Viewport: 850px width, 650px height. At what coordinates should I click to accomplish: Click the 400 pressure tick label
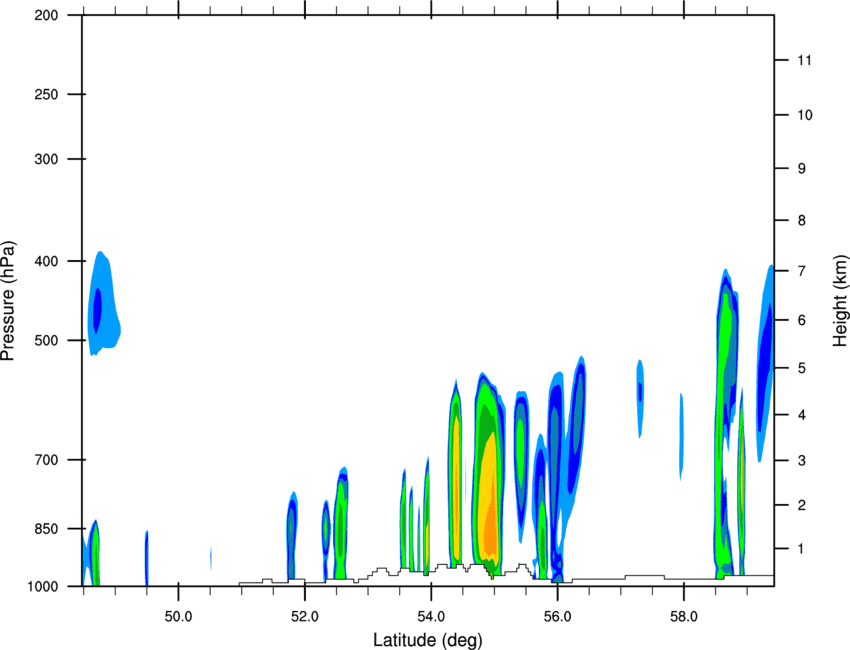[x=47, y=261]
